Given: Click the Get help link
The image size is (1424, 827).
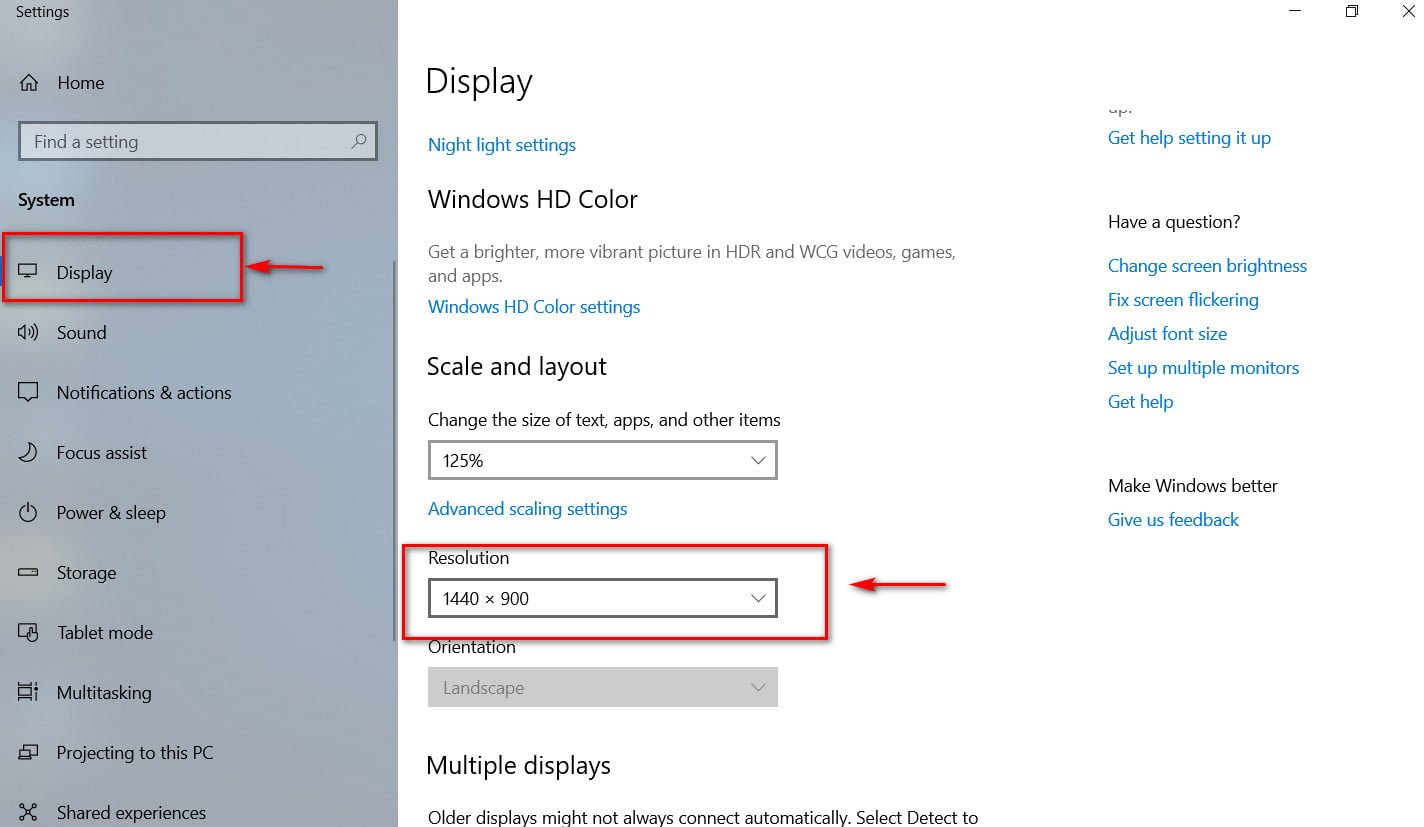Looking at the screenshot, I should [1140, 402].
